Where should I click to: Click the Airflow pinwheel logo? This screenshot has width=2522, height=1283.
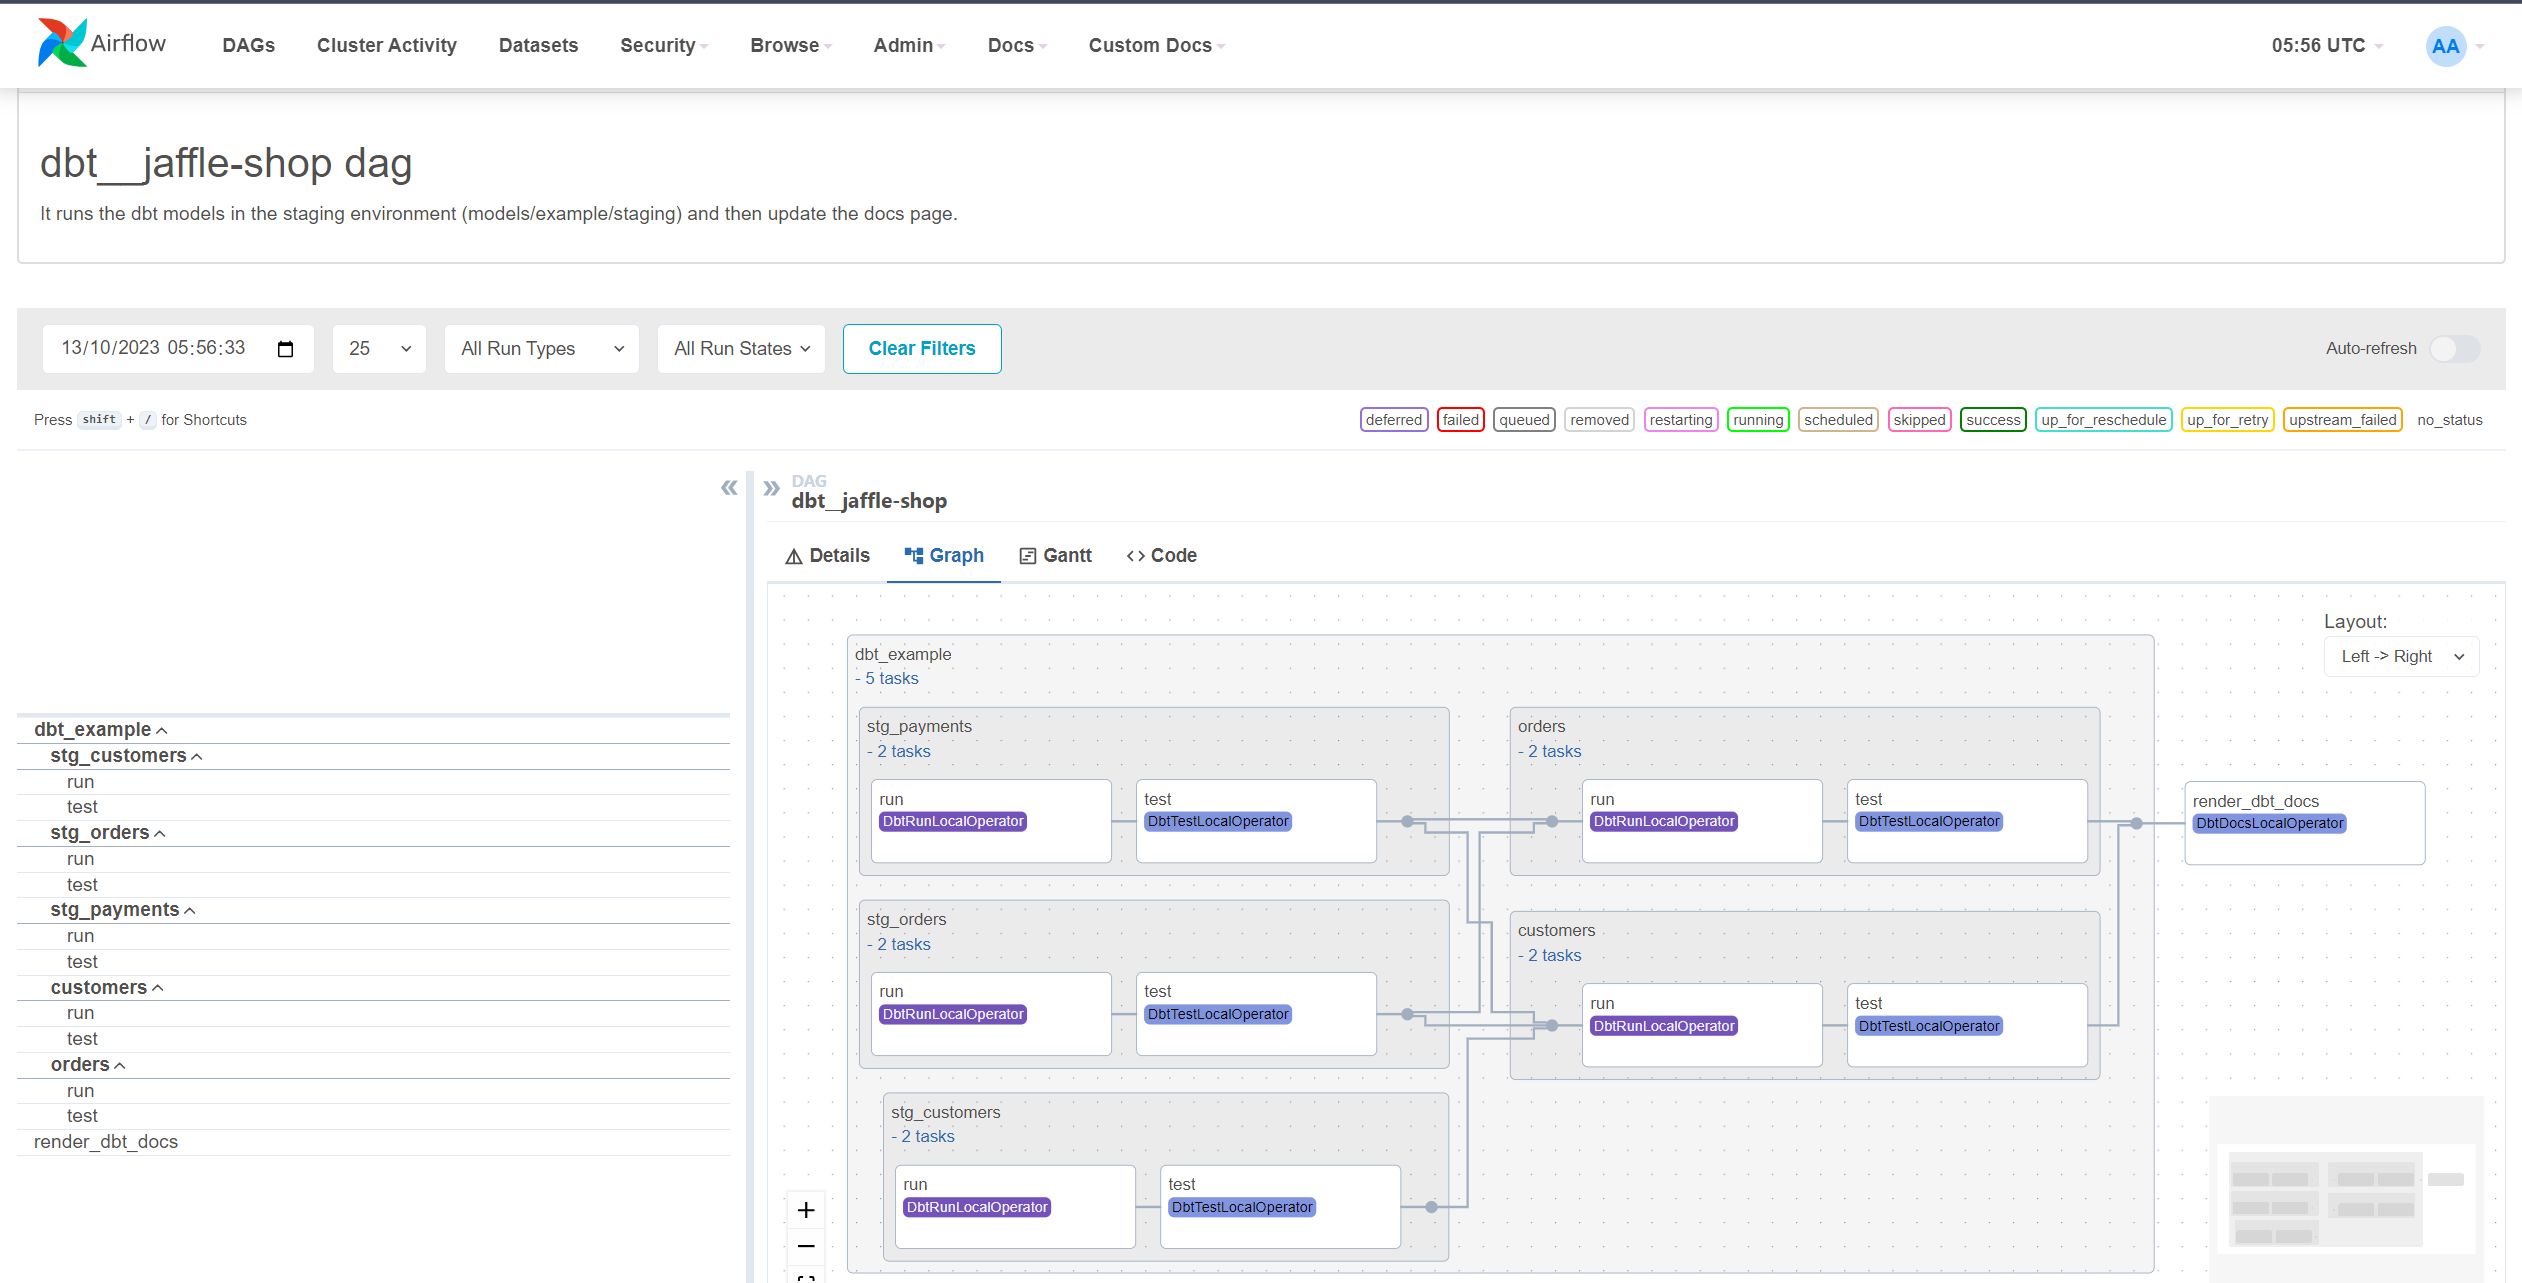(62, 44)
